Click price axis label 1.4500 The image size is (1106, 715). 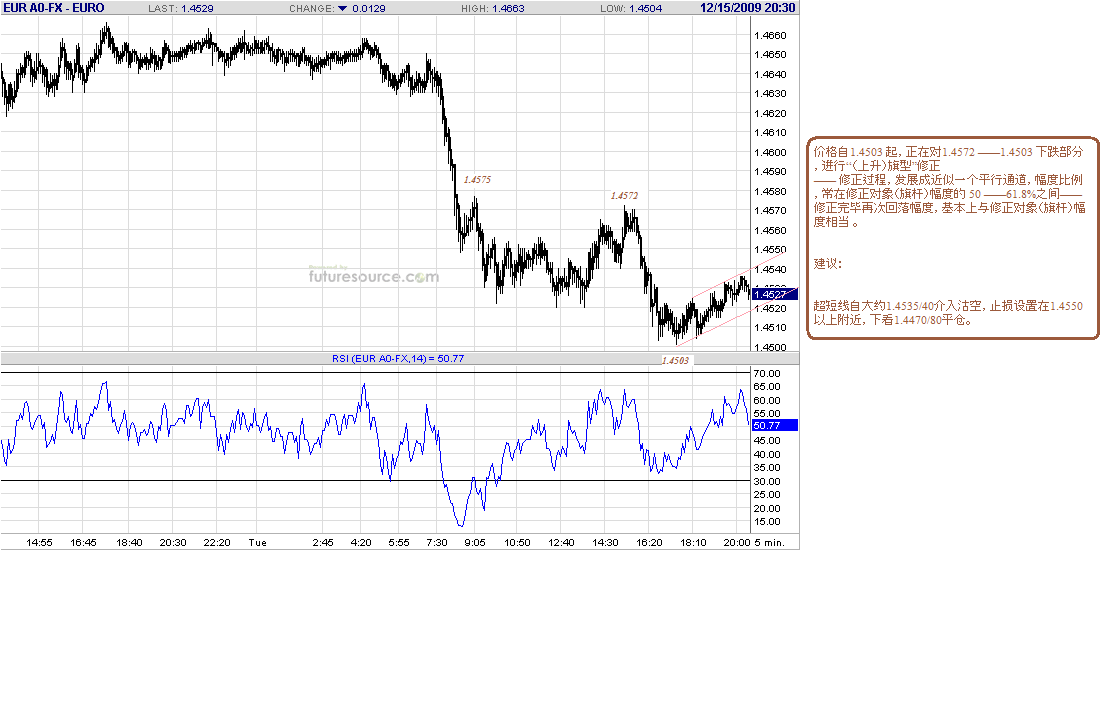(x=770, y=347)
